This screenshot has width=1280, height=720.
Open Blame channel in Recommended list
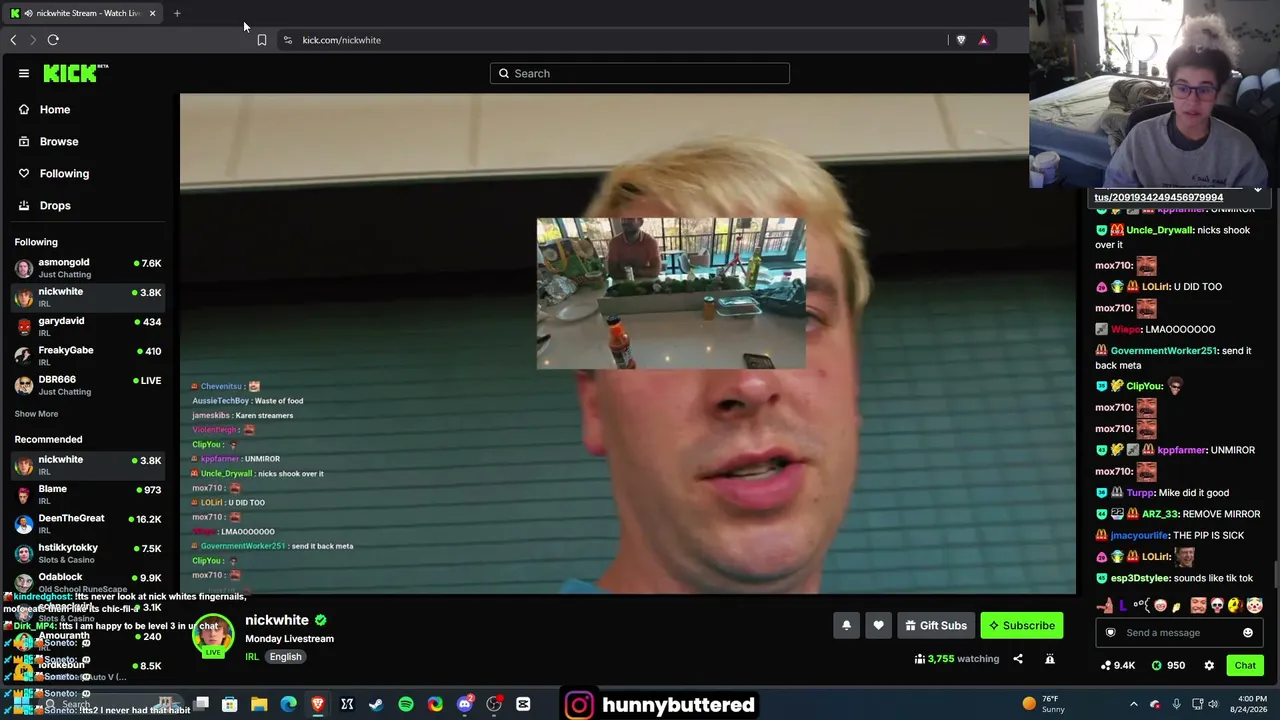[x=88, y=494]
